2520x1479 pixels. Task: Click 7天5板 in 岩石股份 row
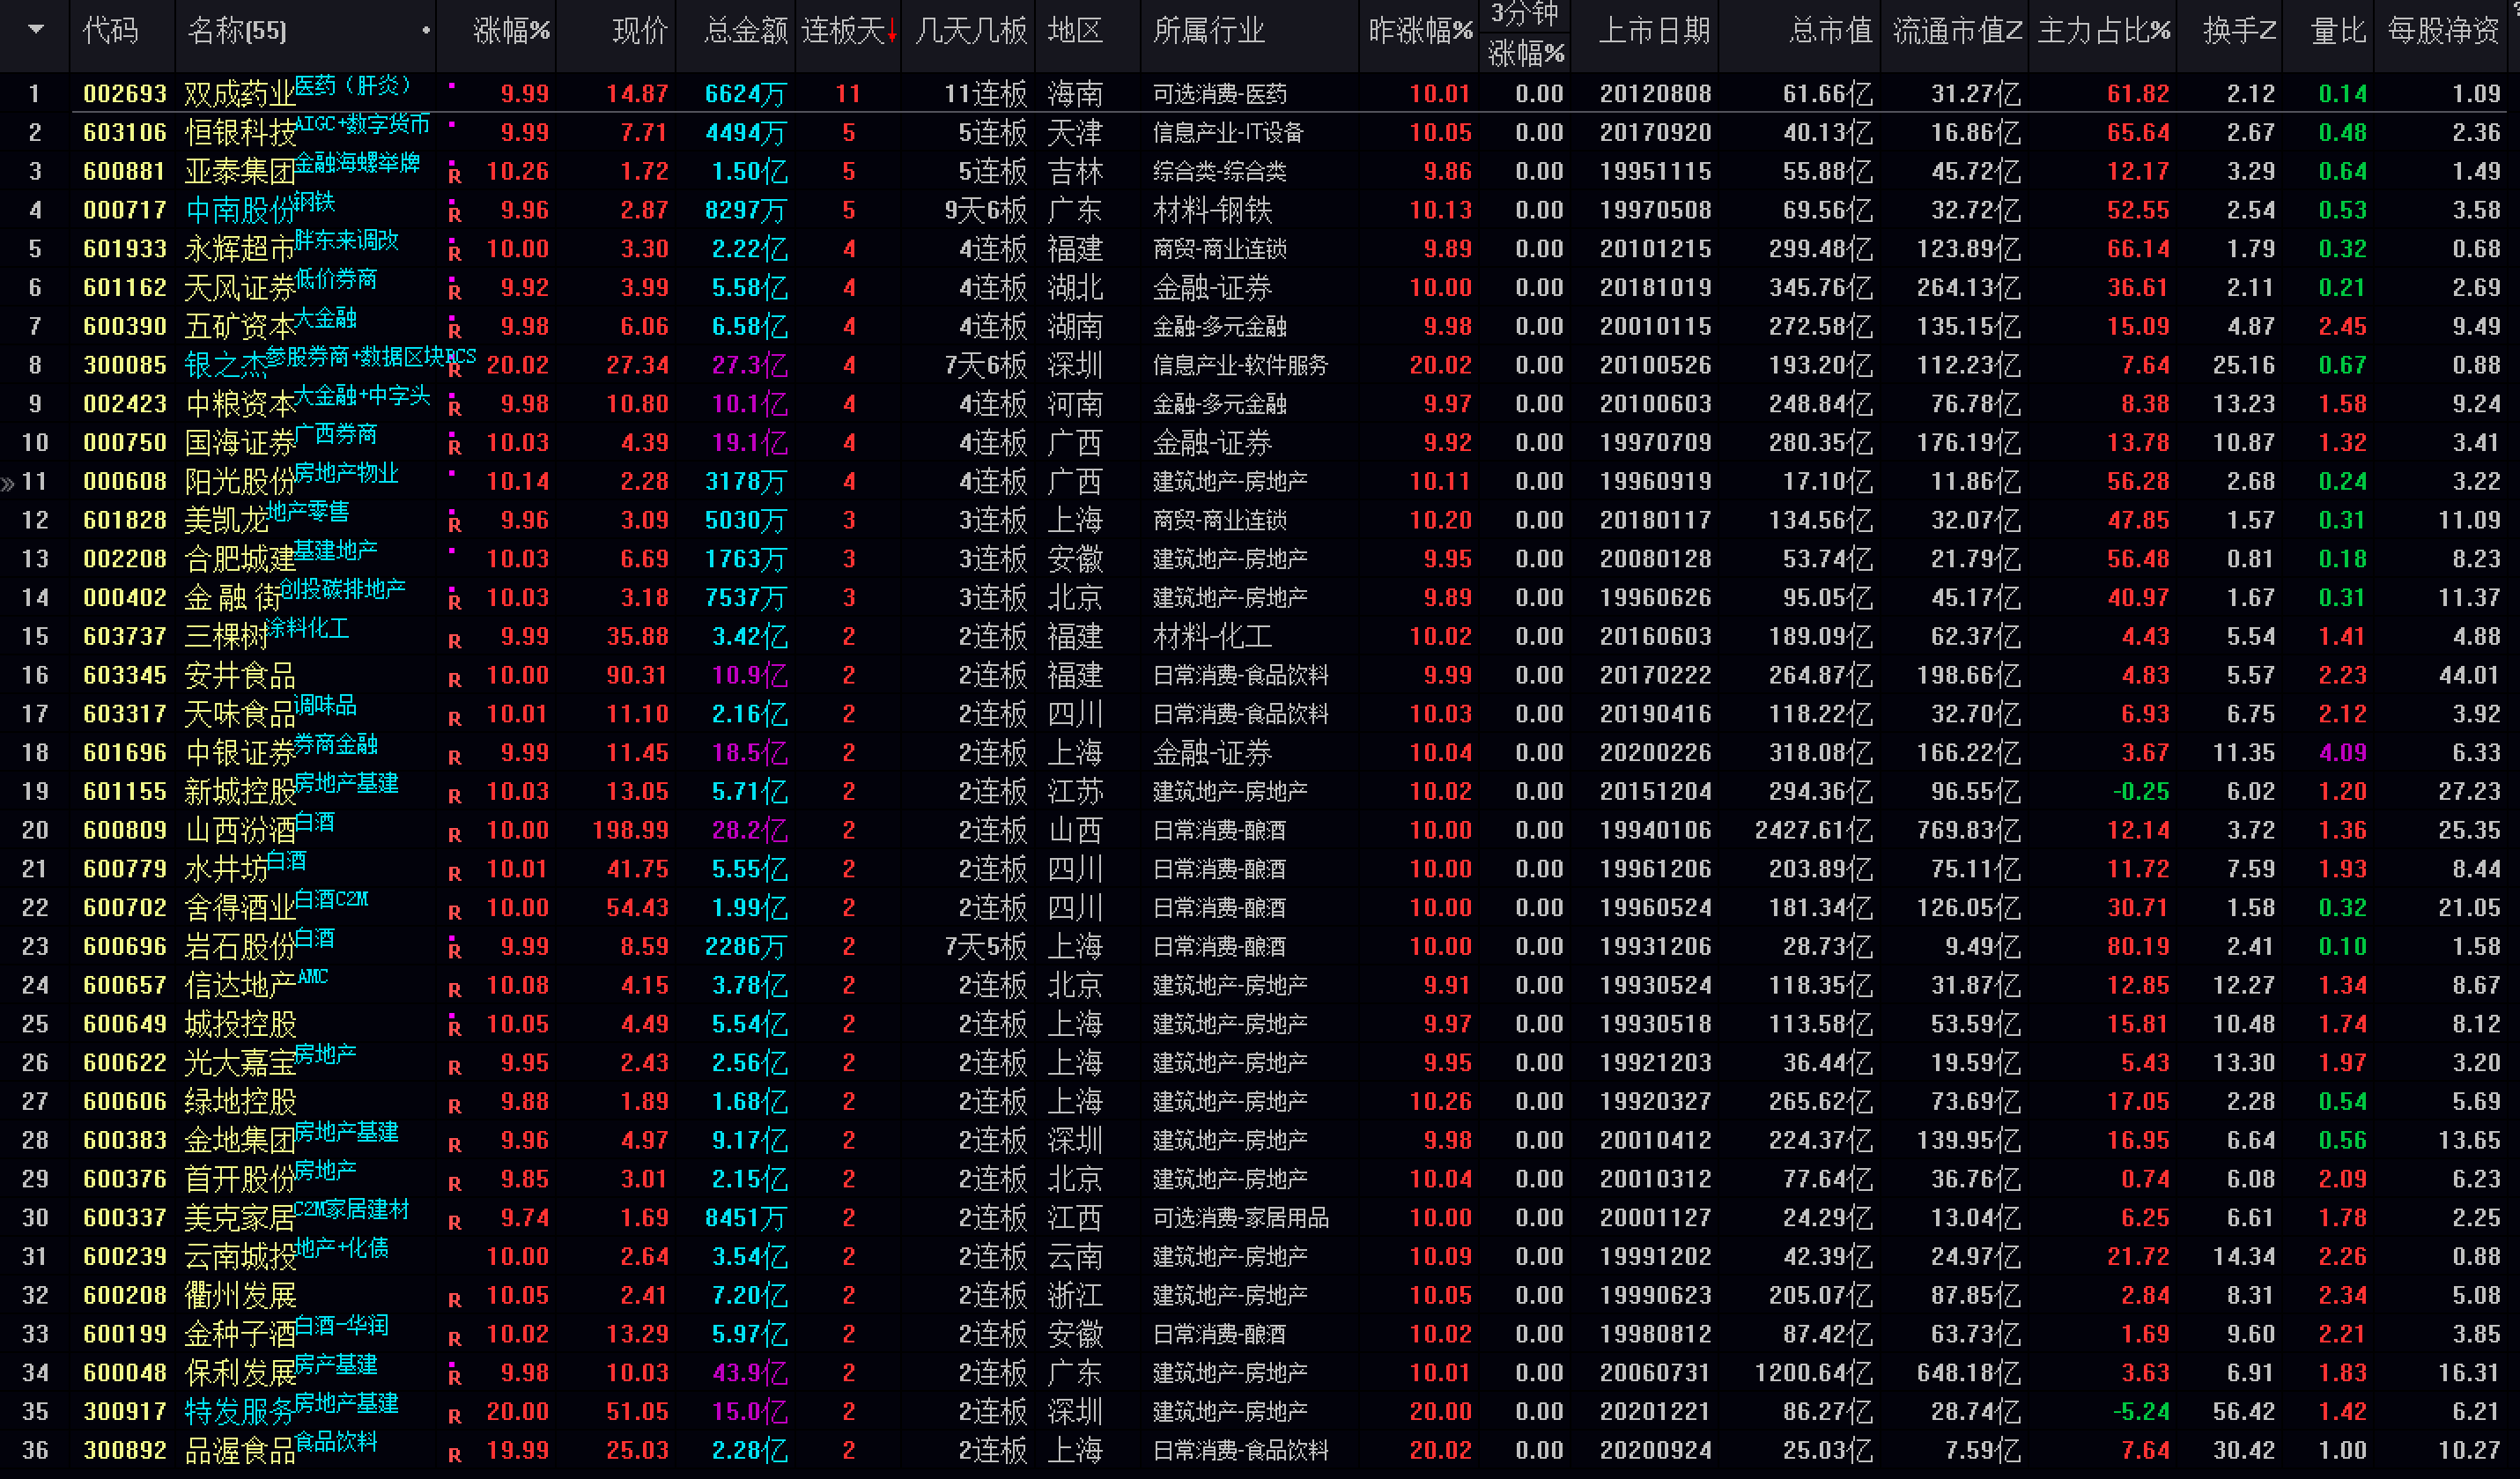[x=986, y=947]
